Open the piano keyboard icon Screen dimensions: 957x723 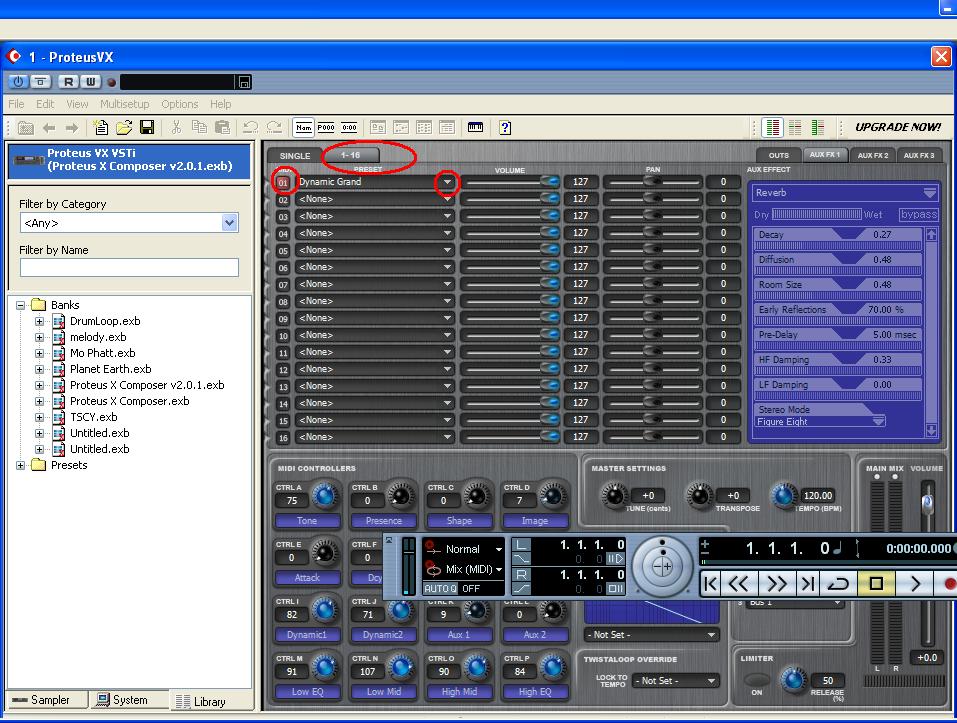tap(475, 127)
